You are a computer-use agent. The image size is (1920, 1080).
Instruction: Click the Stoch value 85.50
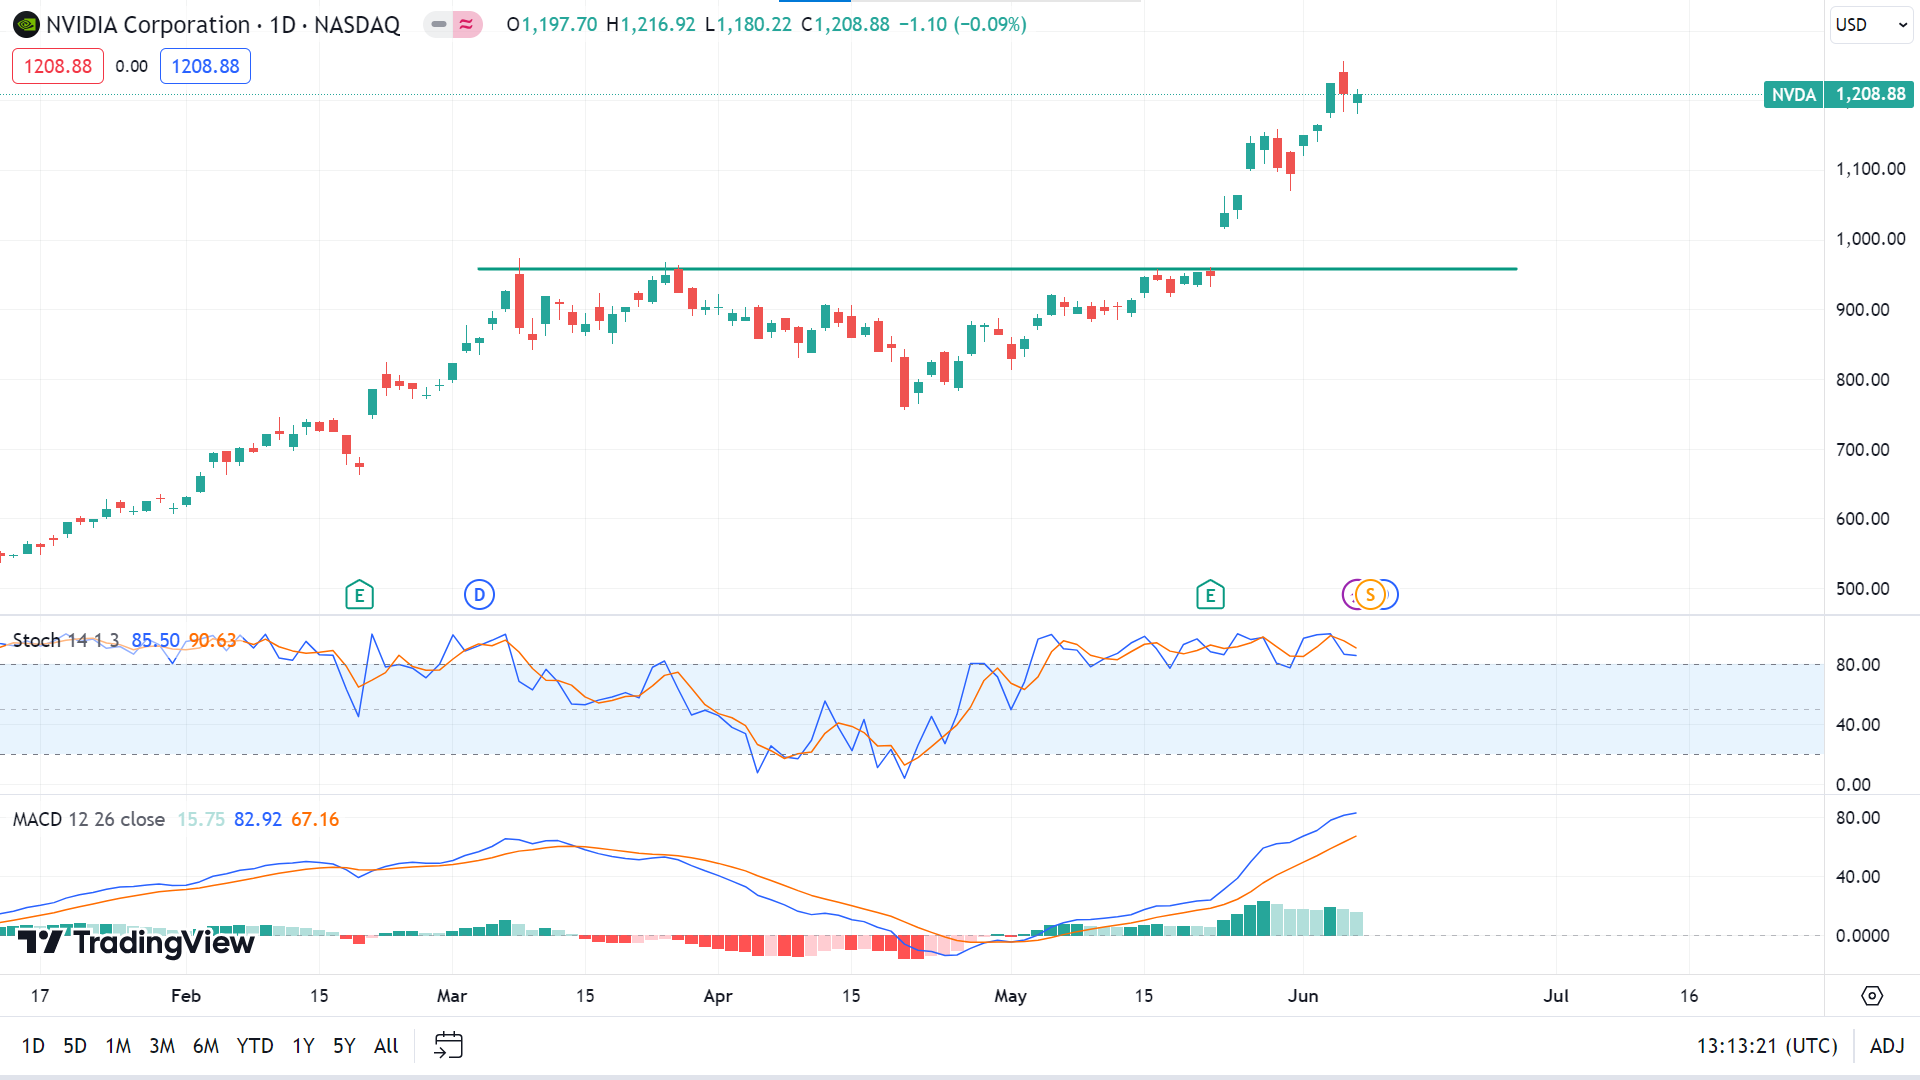pyautogui.click(x=155, y=640)
